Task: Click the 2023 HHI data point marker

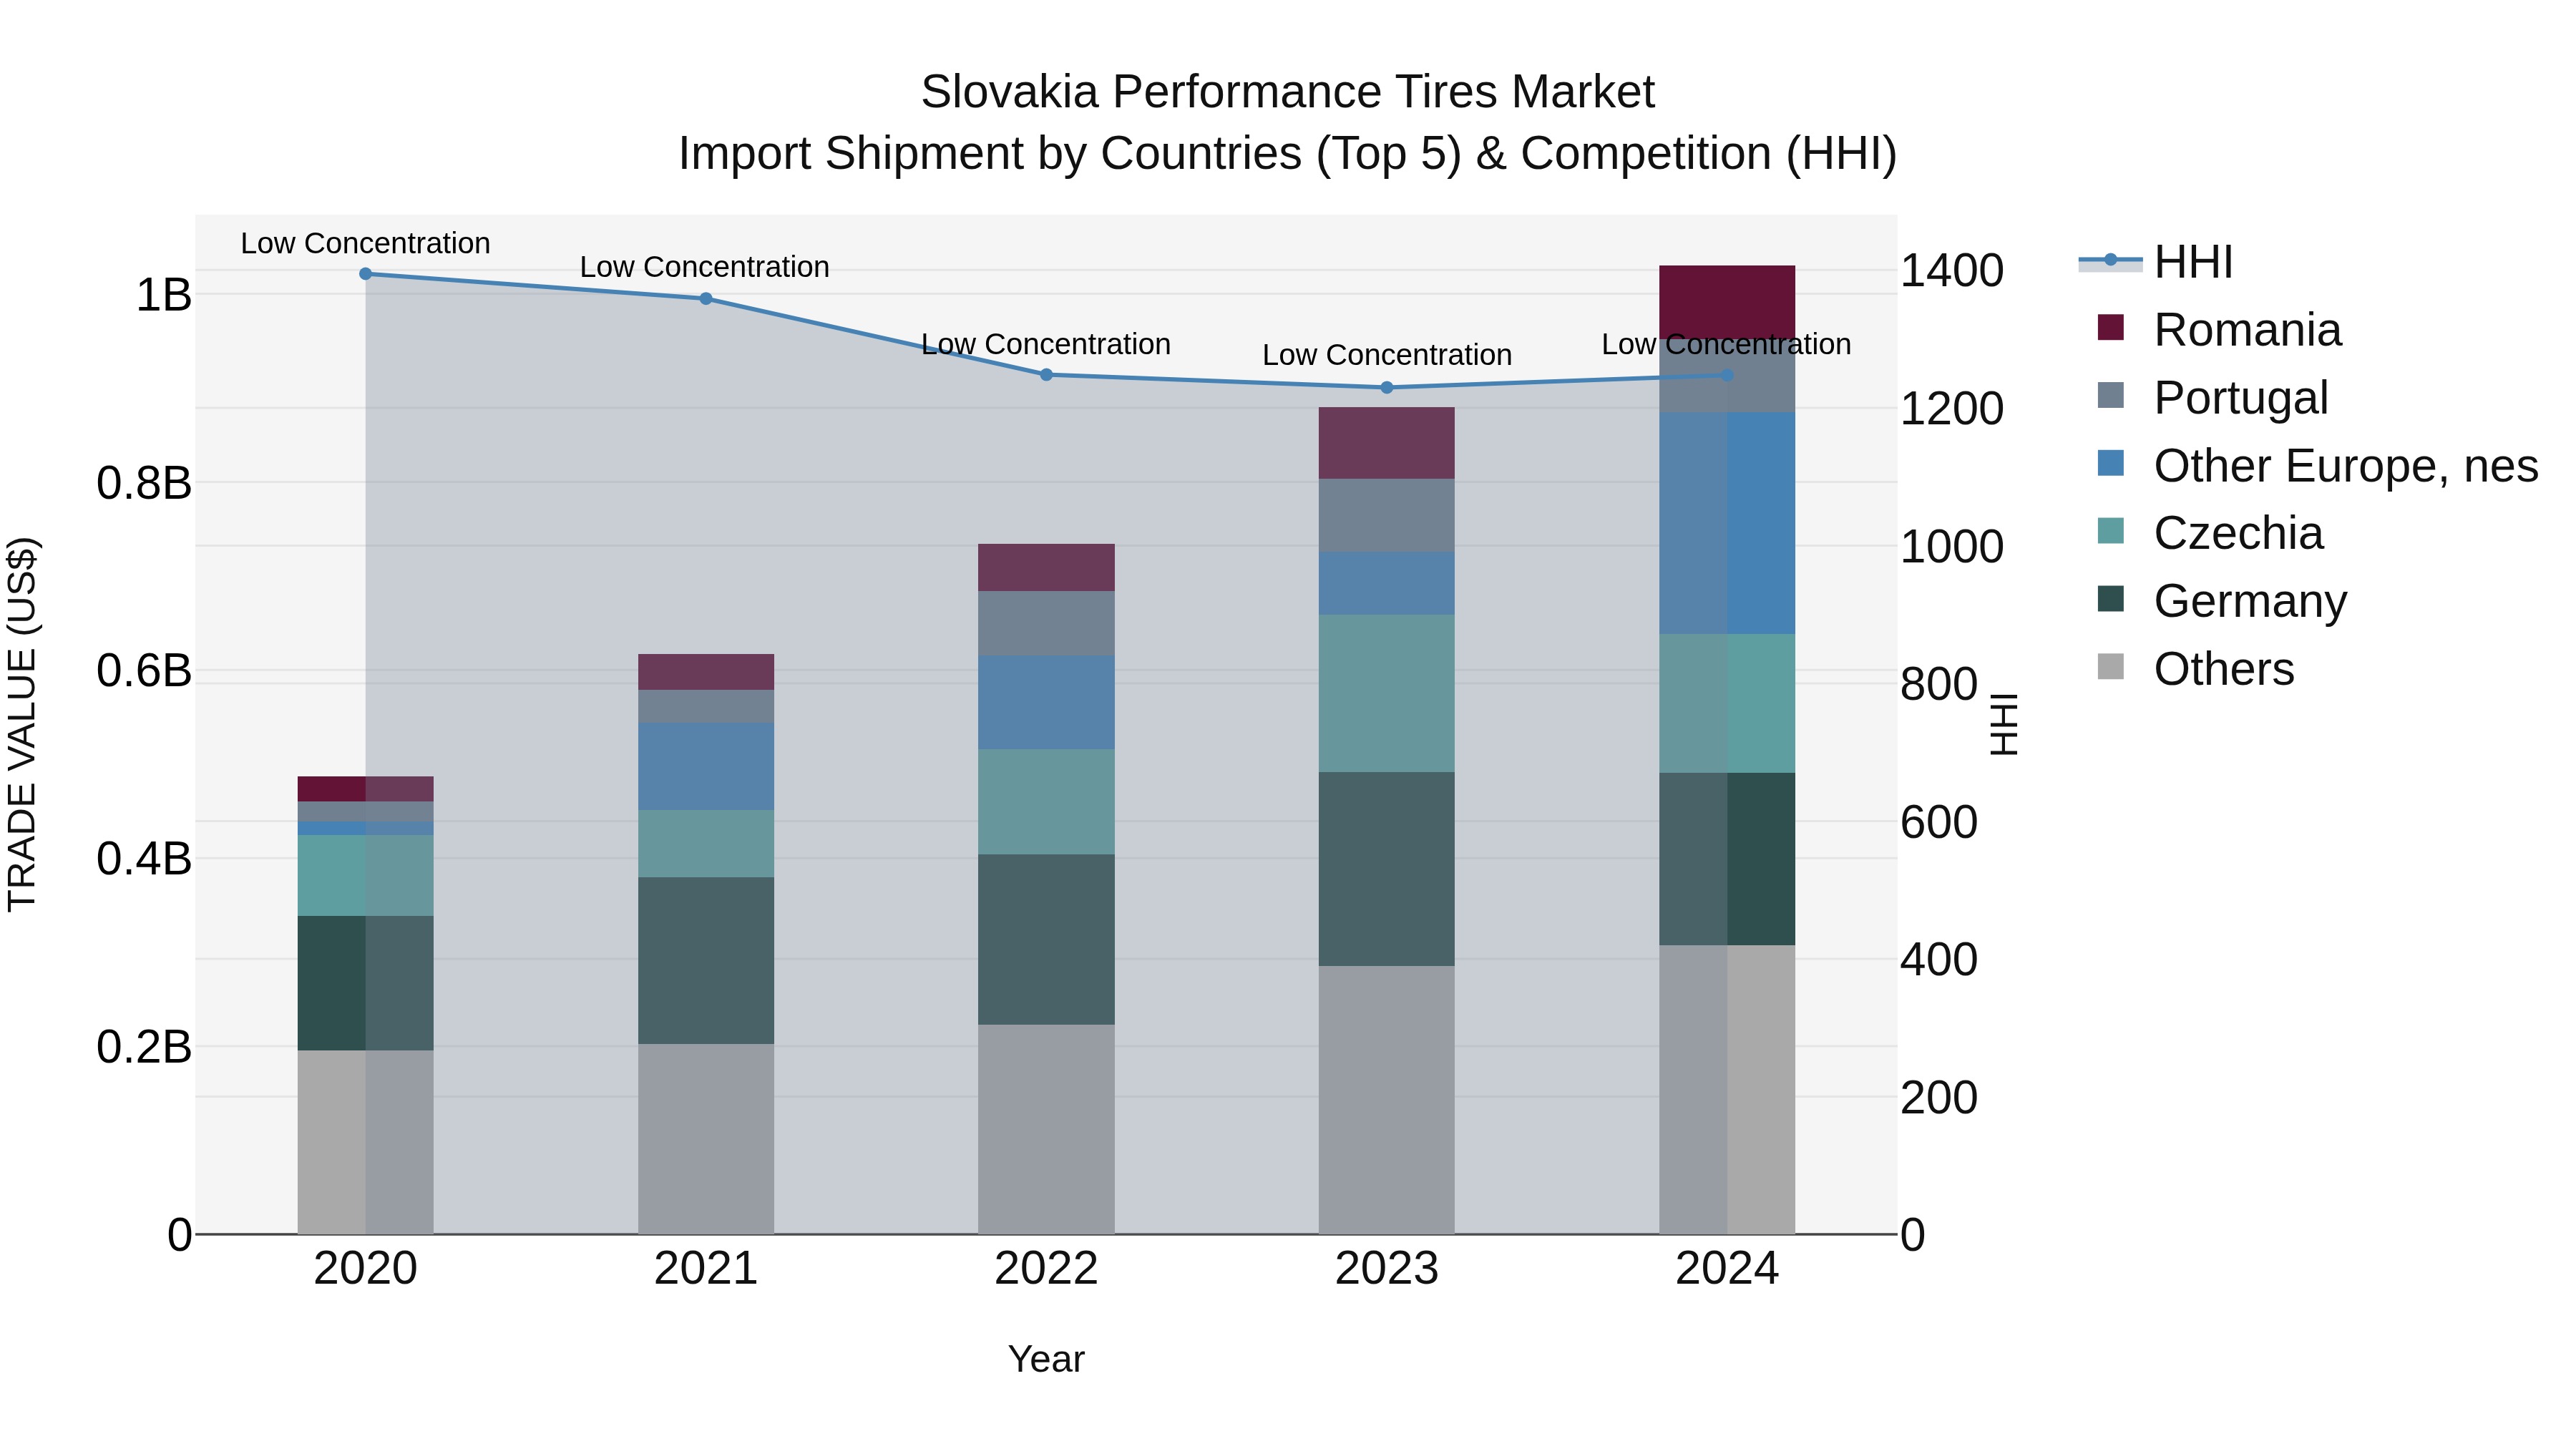Action: tap(1387, 388)
